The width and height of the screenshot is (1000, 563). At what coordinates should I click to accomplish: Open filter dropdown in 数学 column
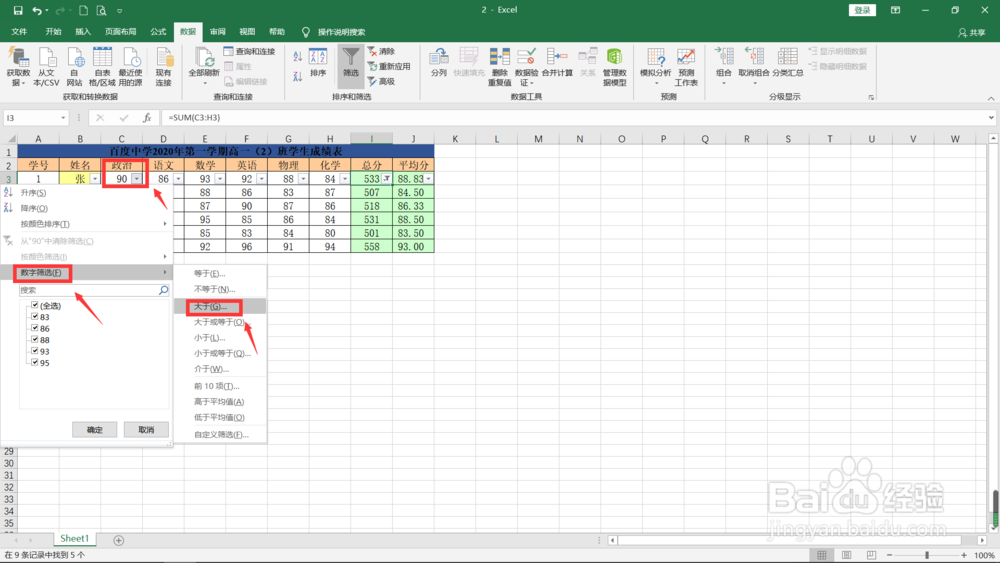pyautogui.click(x=220, y=179)
